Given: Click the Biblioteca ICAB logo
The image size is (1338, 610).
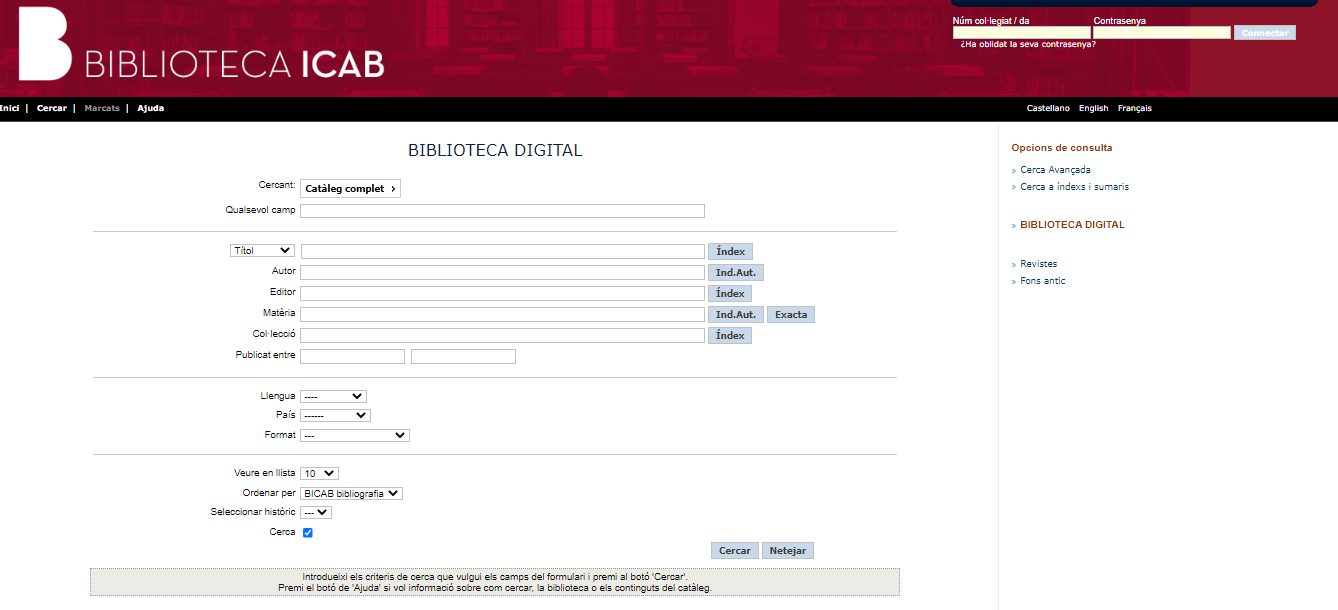Looking at the screenshot, I should 200,48.
